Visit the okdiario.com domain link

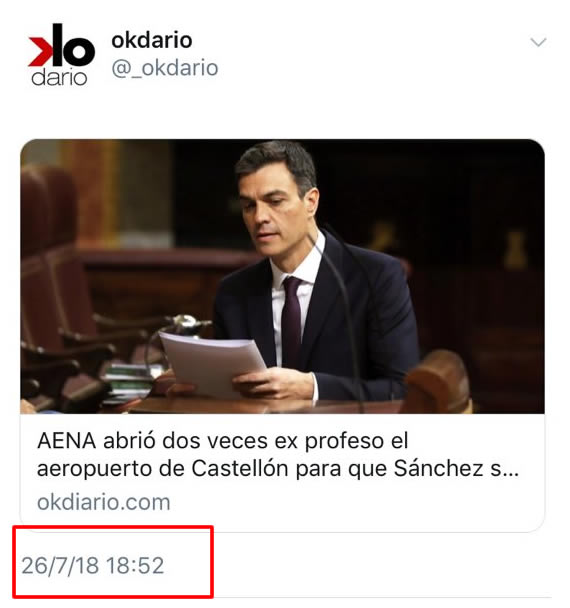[104, 503]
